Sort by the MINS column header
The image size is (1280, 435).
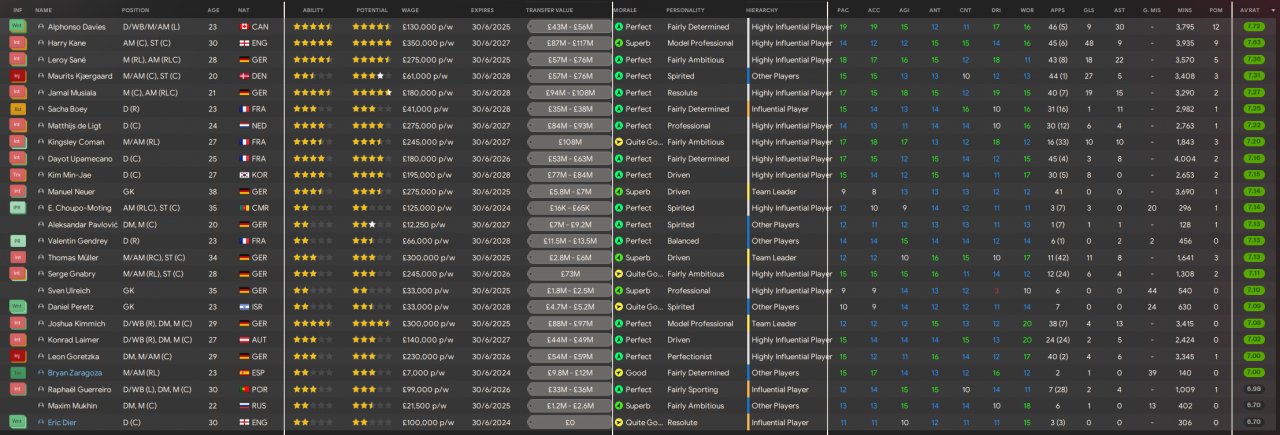point(1184,9)
